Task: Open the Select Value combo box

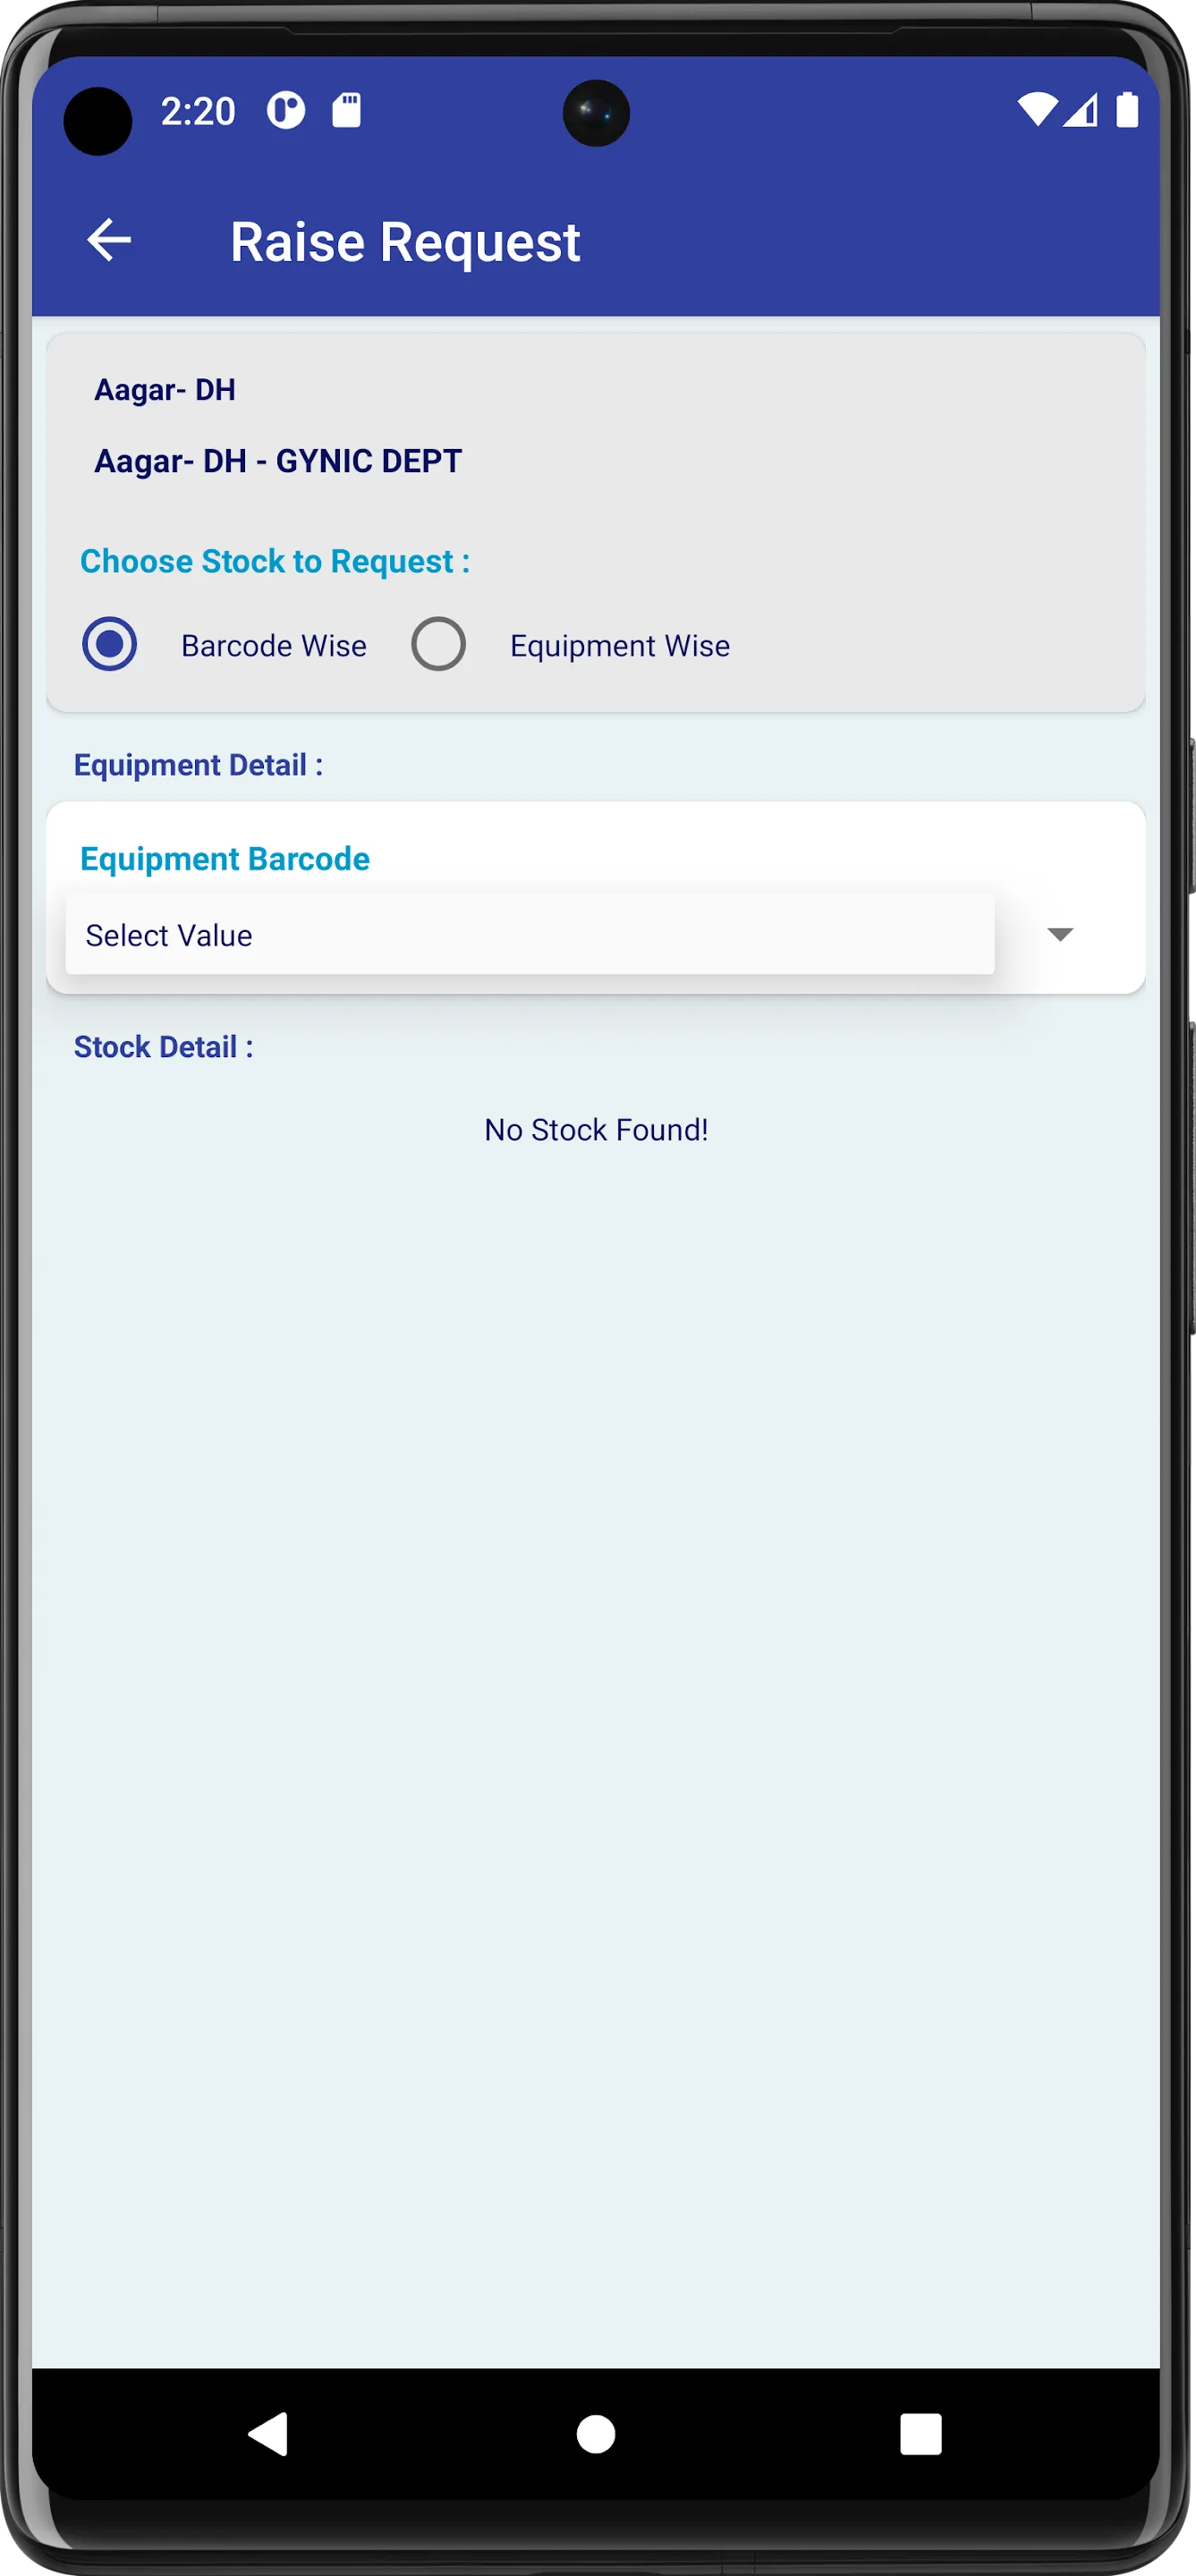Action: click(x=529, y=935)
